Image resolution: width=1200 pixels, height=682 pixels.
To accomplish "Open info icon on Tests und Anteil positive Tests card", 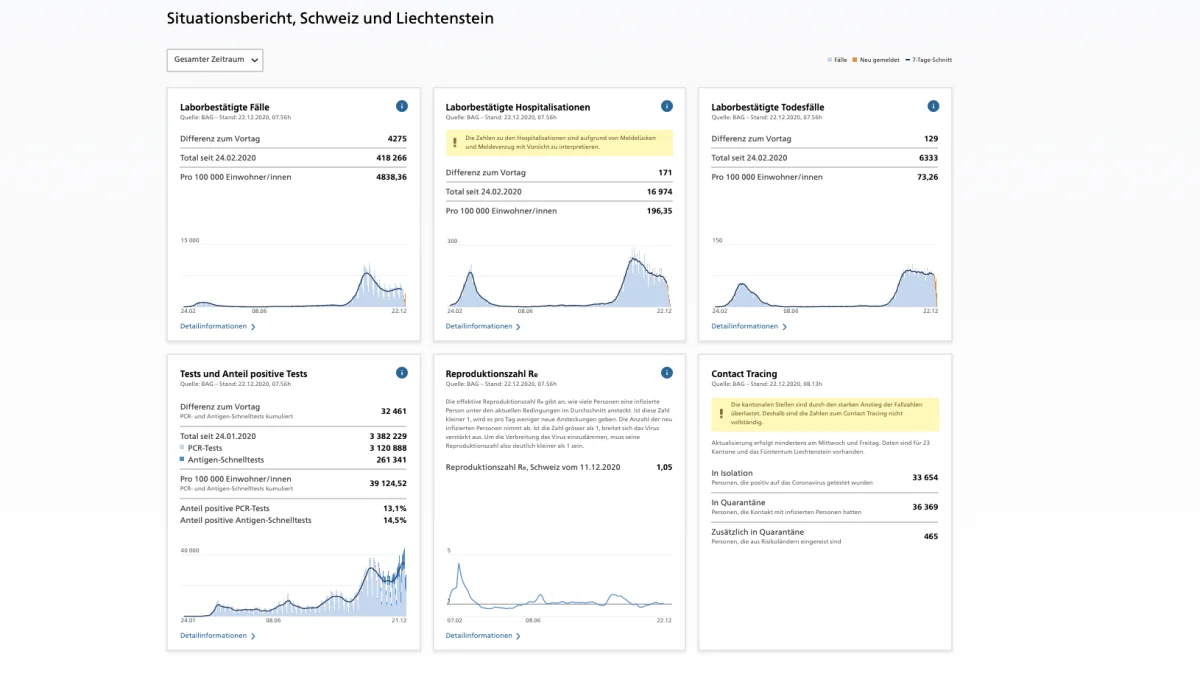I will pyautogui.click(x=402, y=373).
